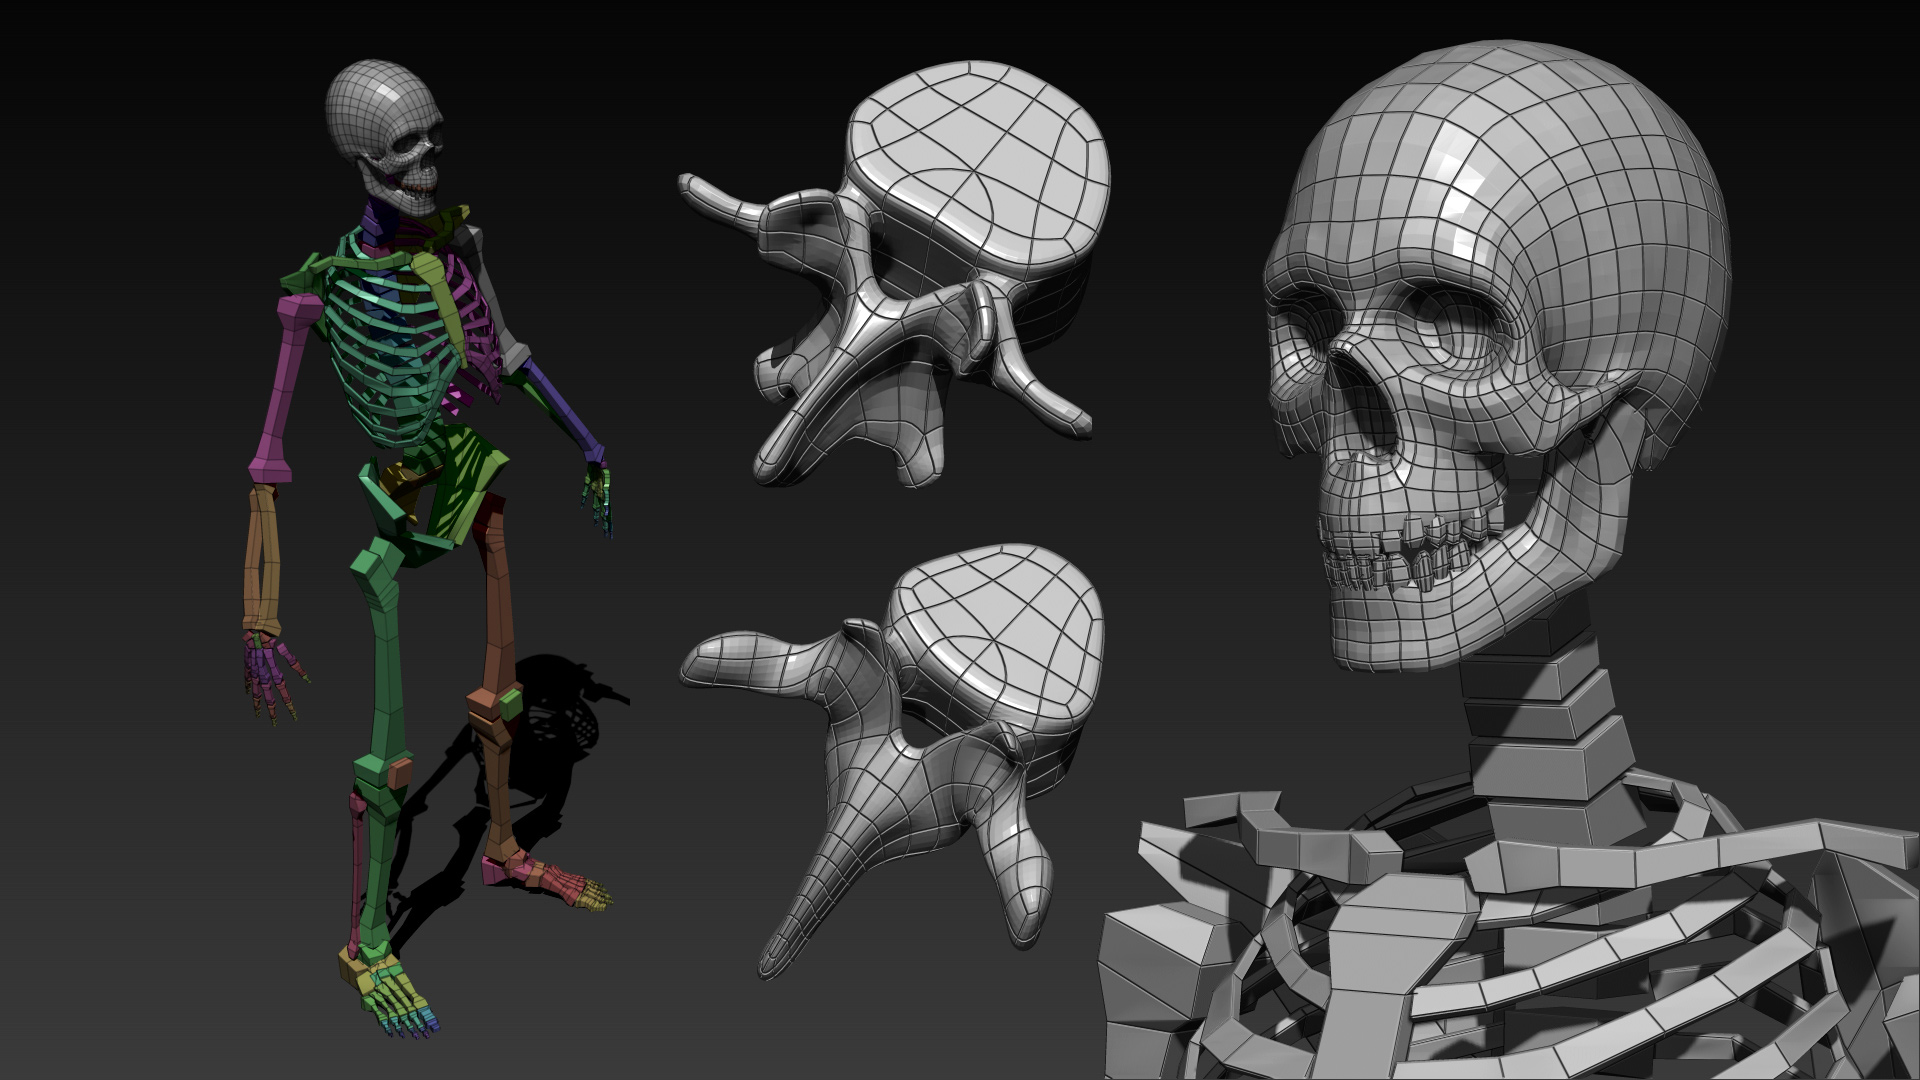Pick the small skull on colored skeleton

click(x=384, y=138)
